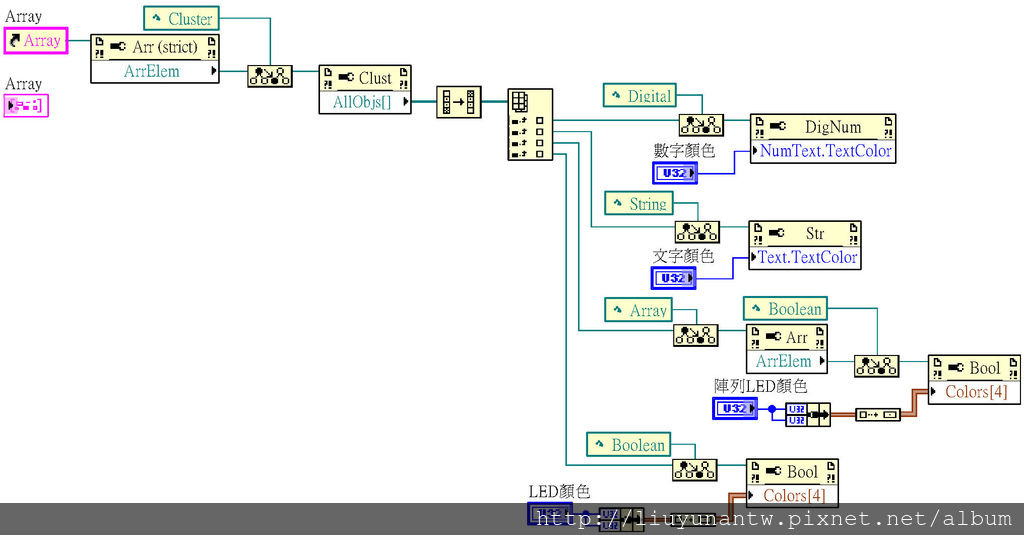This screenshot has height=535, width=1024.
Task: Click To More Specific Class node under lower Boolean
Action: [694, 470]
